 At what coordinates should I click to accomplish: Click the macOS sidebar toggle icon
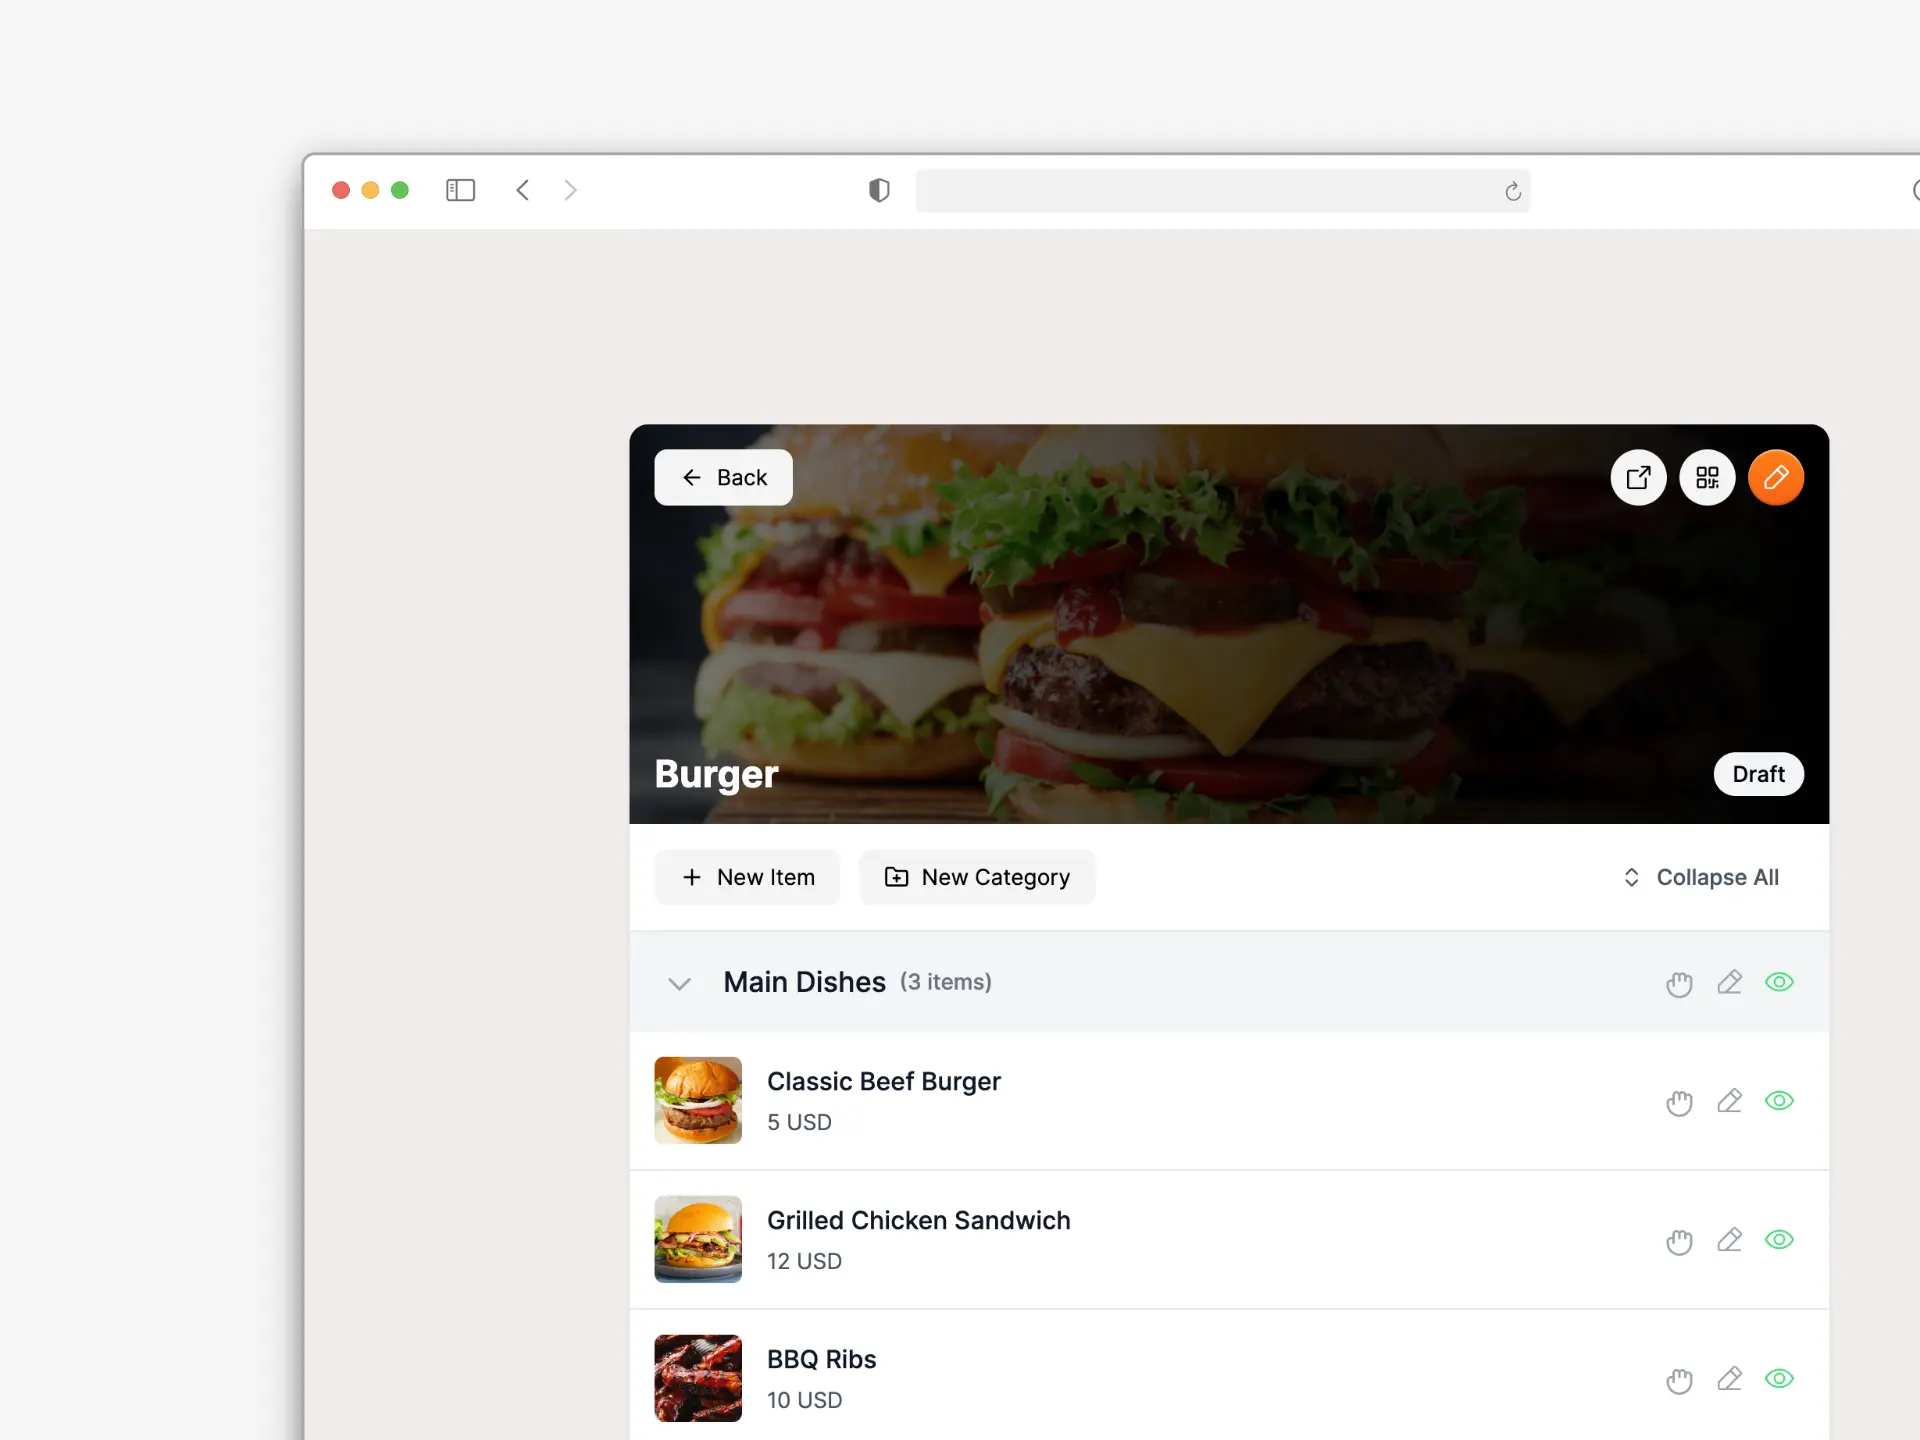click(x=461, y=189)
